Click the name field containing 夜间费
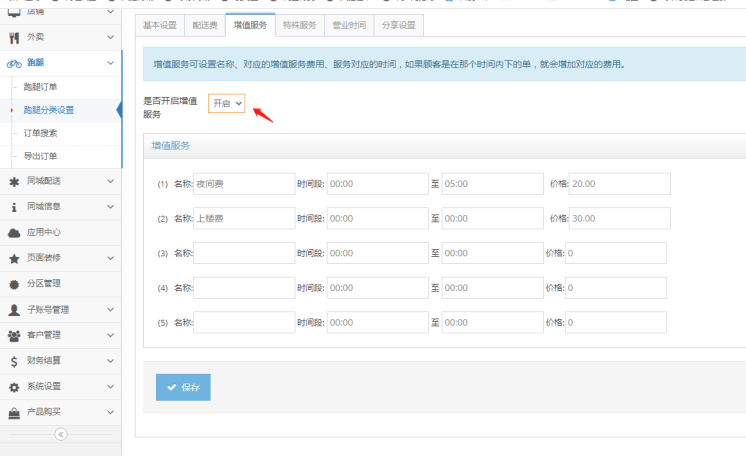Screen dimensions: 746x456 [x=244, y=184]
